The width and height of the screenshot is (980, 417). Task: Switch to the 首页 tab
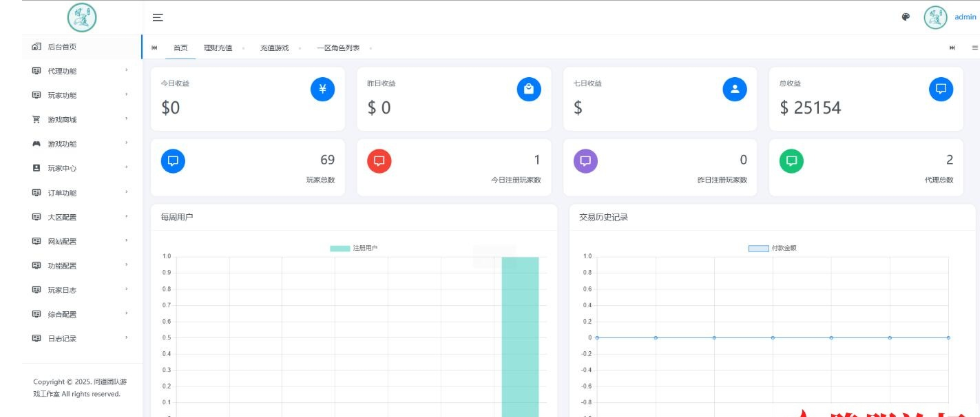click(181, 48)
